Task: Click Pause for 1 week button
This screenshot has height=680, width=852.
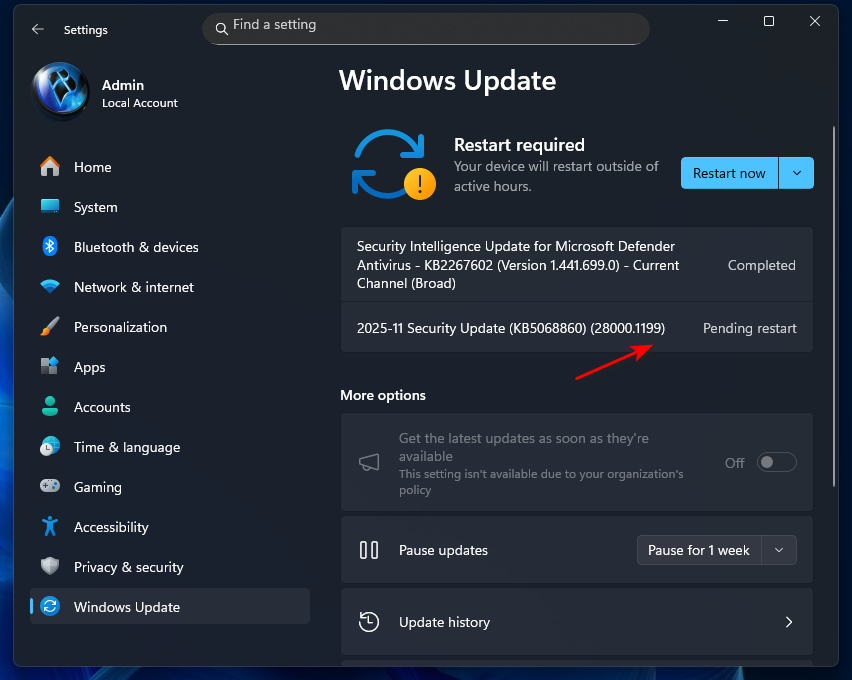Action: click(699, 550)
